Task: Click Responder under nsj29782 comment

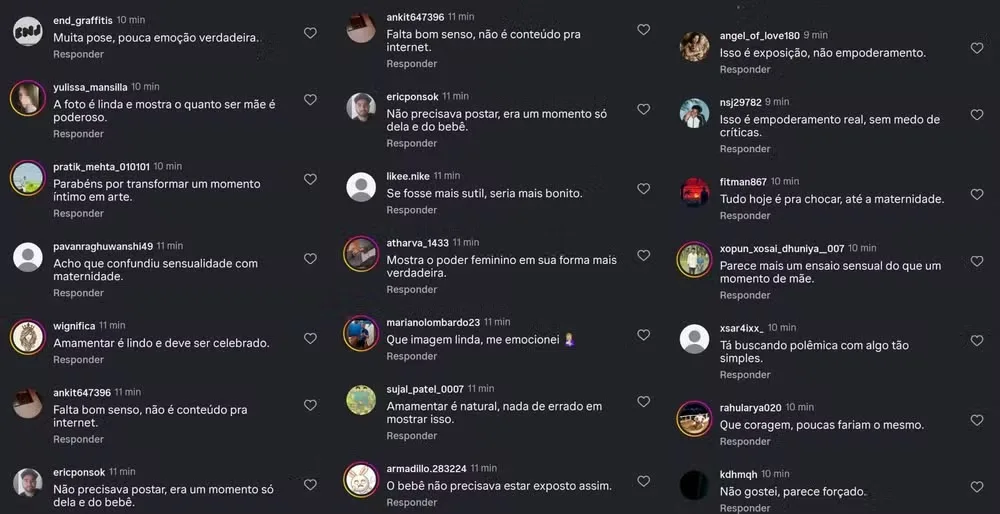Action: (x=745, y=149)
